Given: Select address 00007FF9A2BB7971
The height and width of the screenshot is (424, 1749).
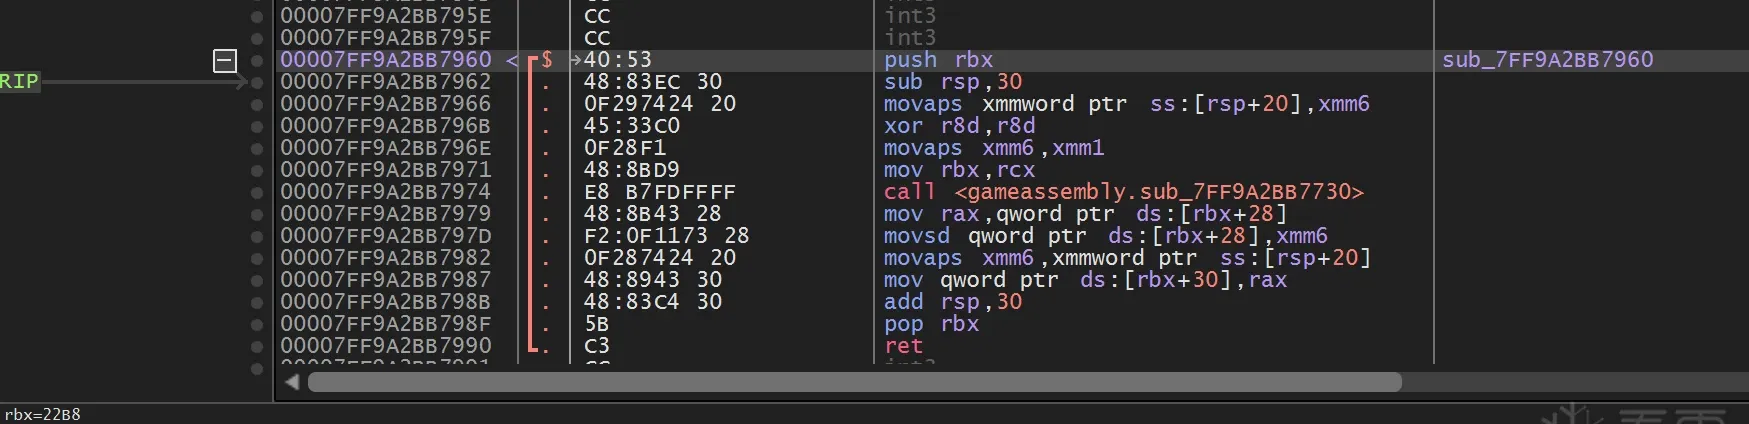Looking at the screenshot, I should (386, 170).
